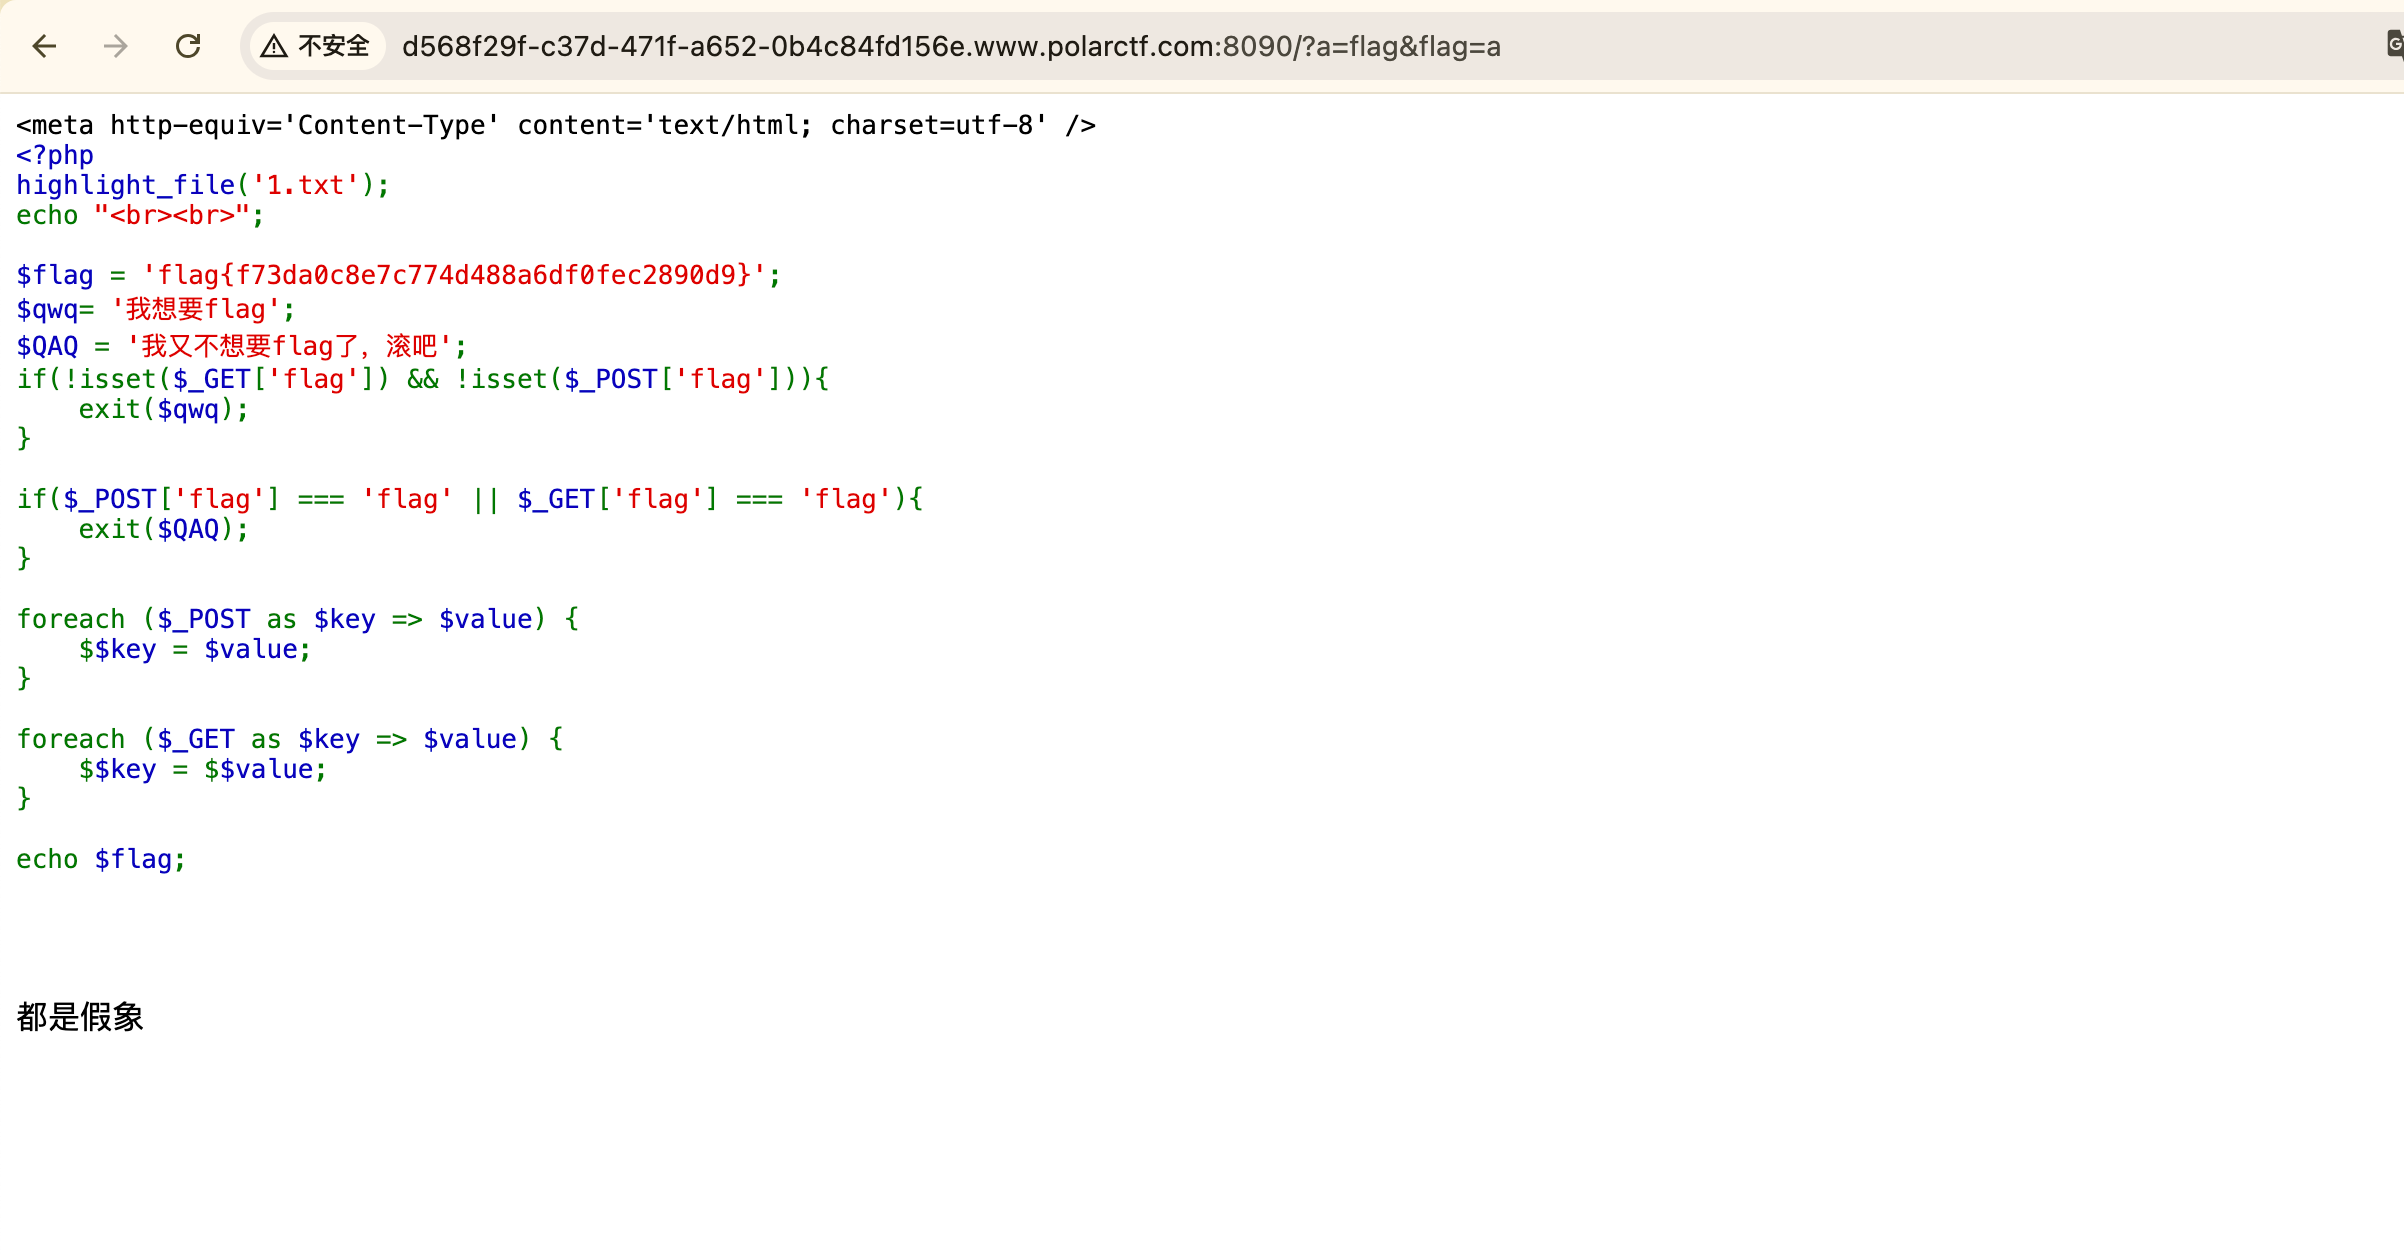Click the browser back arrow
This screenshot has width=2404, height=1260.
coord(44,46)
